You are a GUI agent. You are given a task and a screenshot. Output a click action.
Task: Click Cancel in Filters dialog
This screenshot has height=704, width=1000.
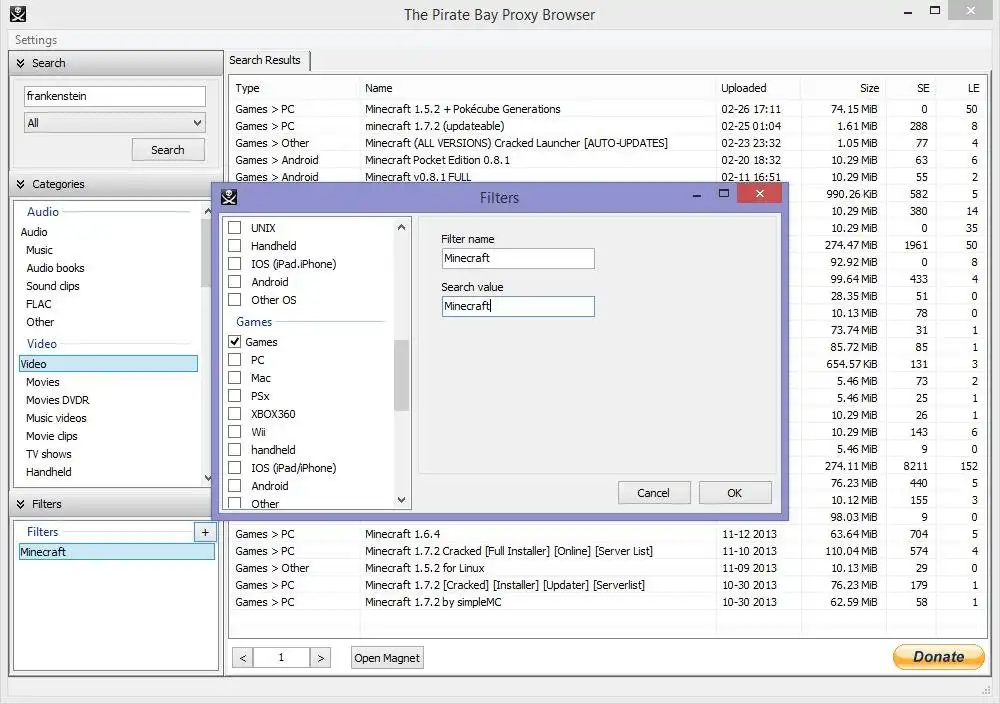[x=654, y=493]
